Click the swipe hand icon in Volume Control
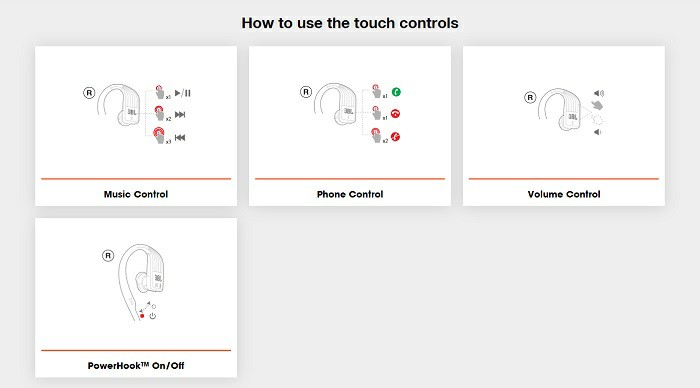Screen dimensions: 700x388 pyautogui.click(x=597, y=105)
